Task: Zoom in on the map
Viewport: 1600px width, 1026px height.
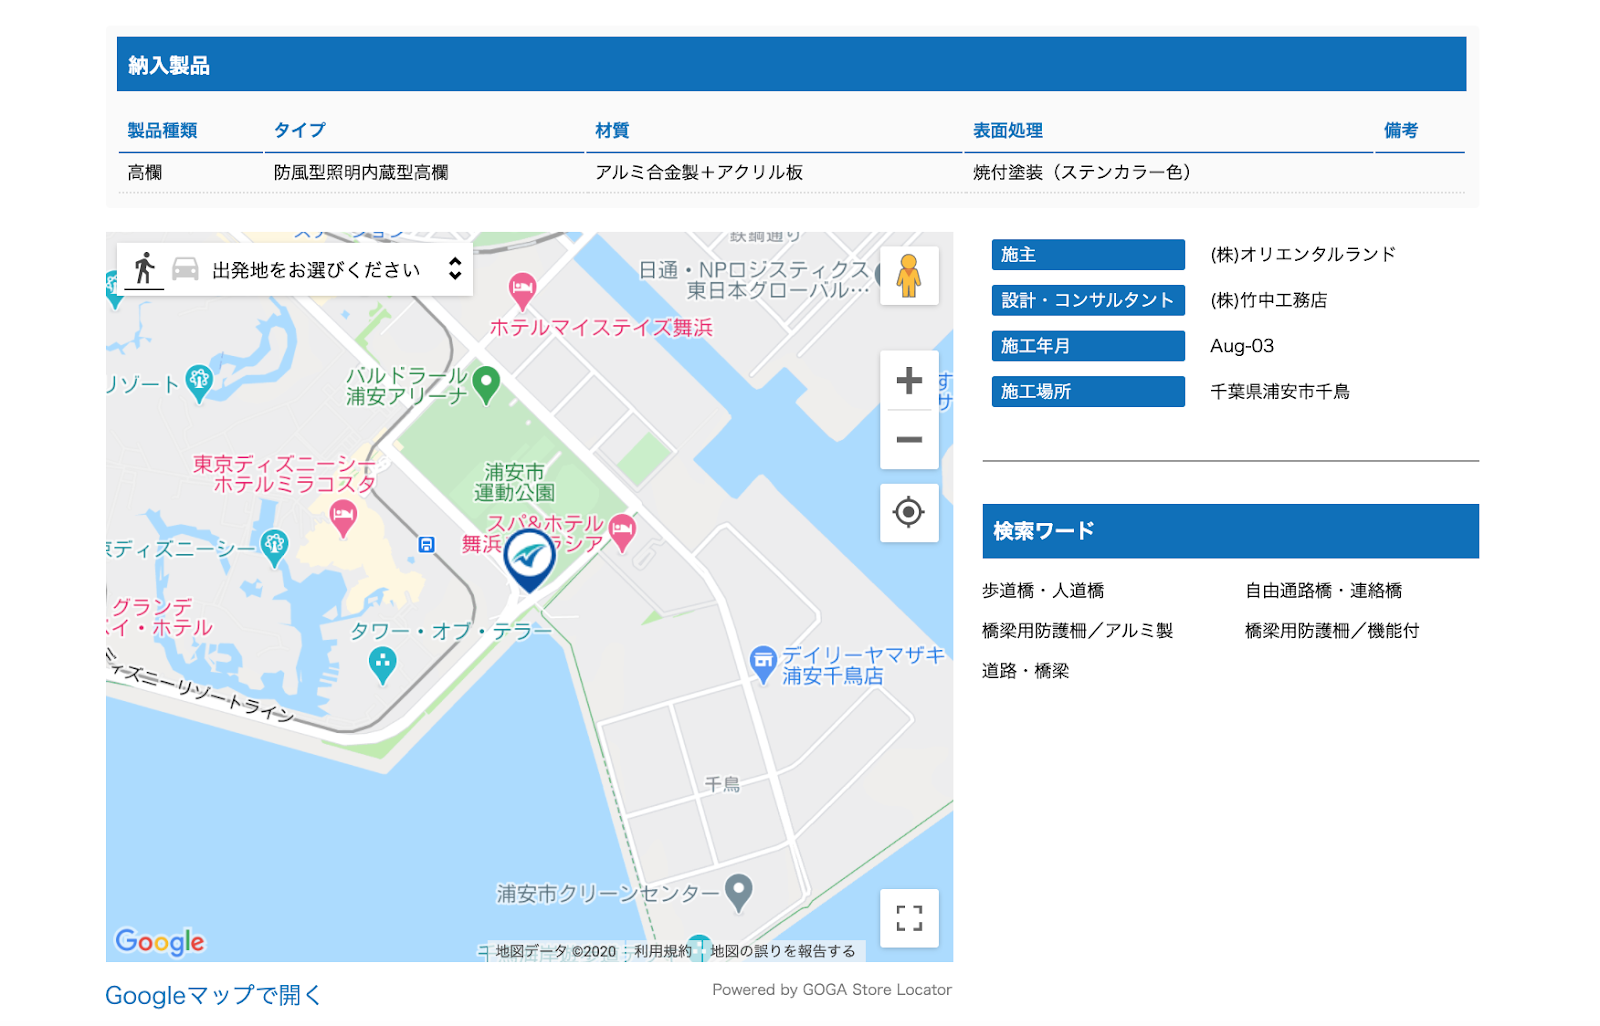Action: 908,380
